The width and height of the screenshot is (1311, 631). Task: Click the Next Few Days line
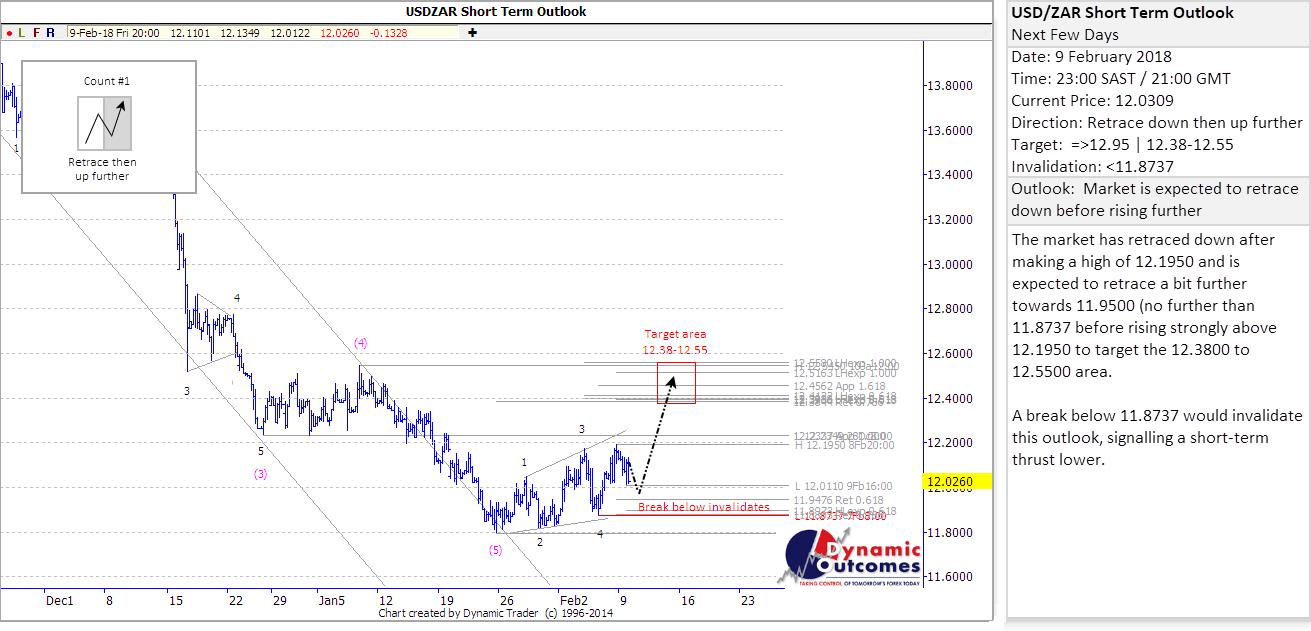(x=1067, y=35)
